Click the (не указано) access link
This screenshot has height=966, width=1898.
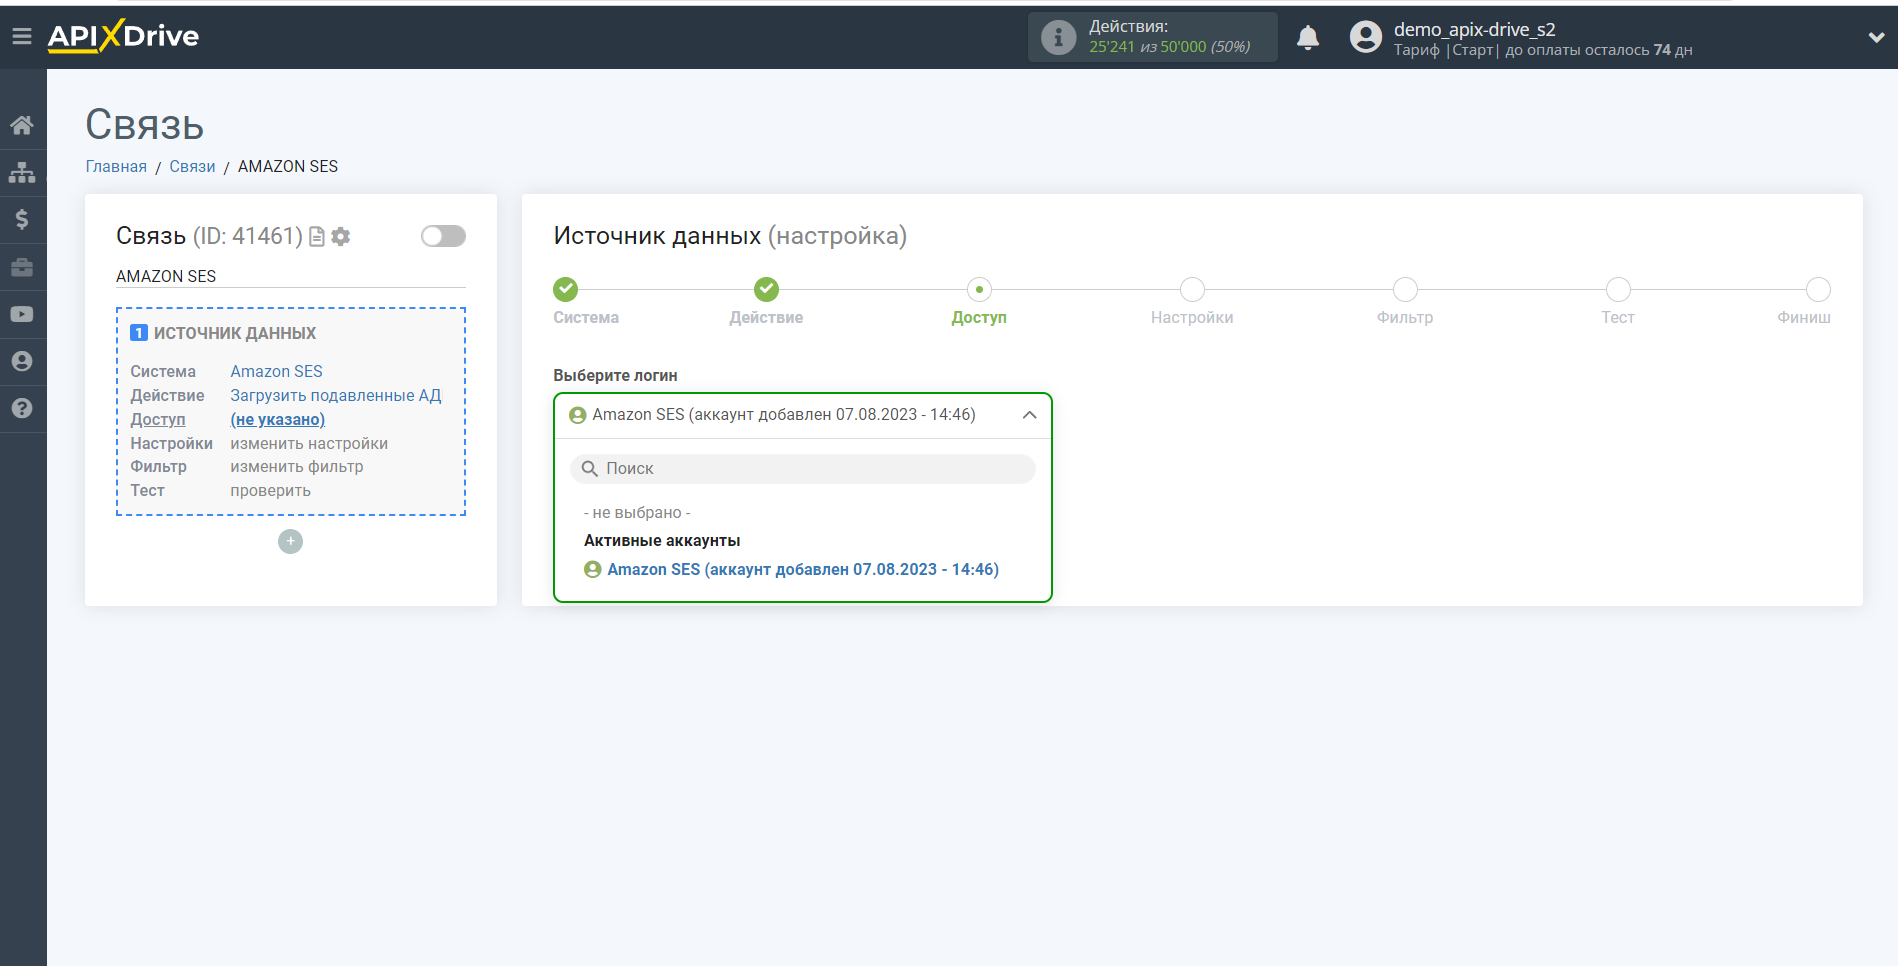(x=278, y=419)
